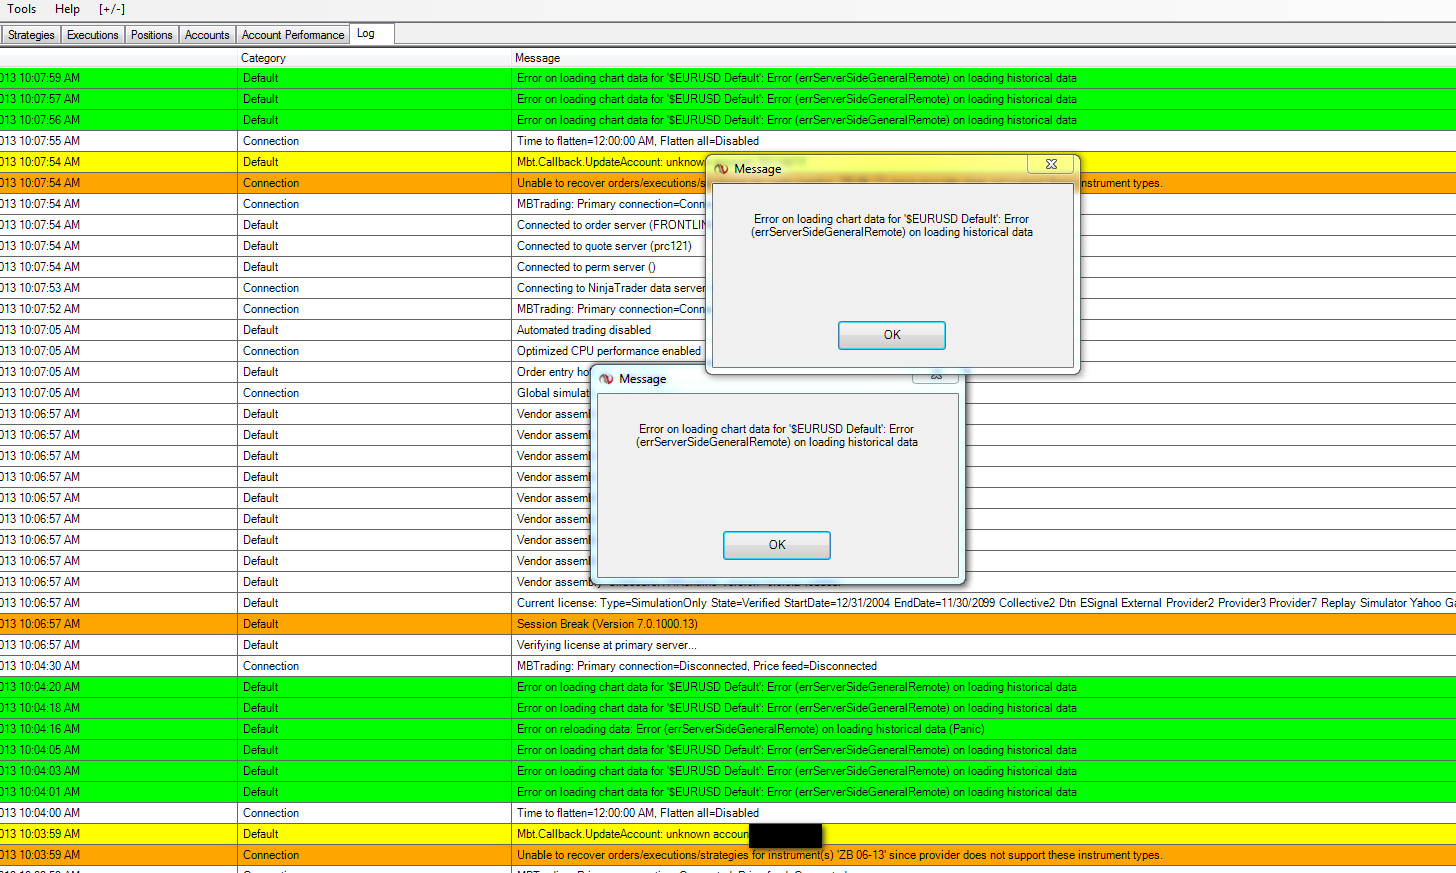Click the 'Time to flatten' message at 10:07:55 AM
This screenshot has height=873, width=1456.
(x=638, y=141)
